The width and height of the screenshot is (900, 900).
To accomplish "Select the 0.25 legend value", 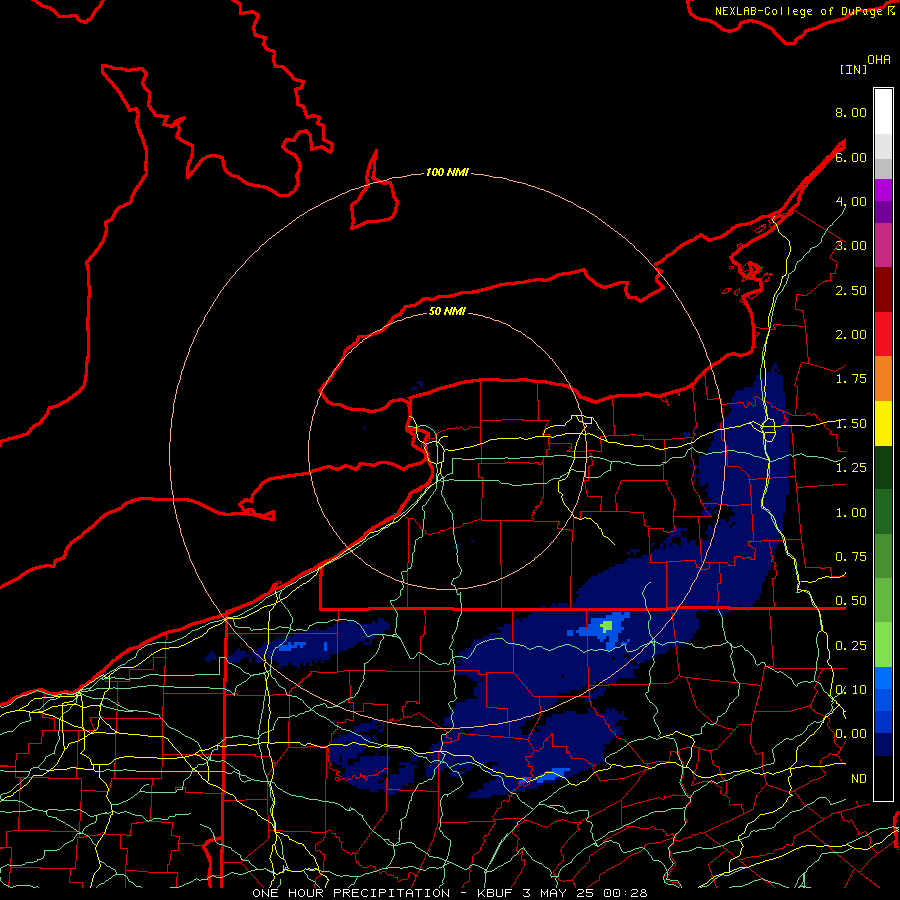I will [x=851, y=646].
